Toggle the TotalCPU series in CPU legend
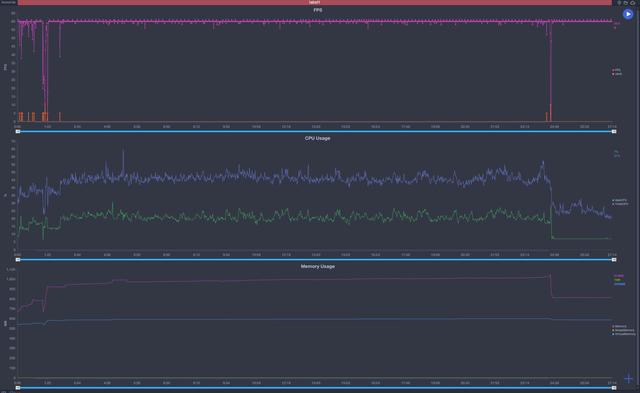Viewport: 640px width, 393px height. (x=620, y=204)
